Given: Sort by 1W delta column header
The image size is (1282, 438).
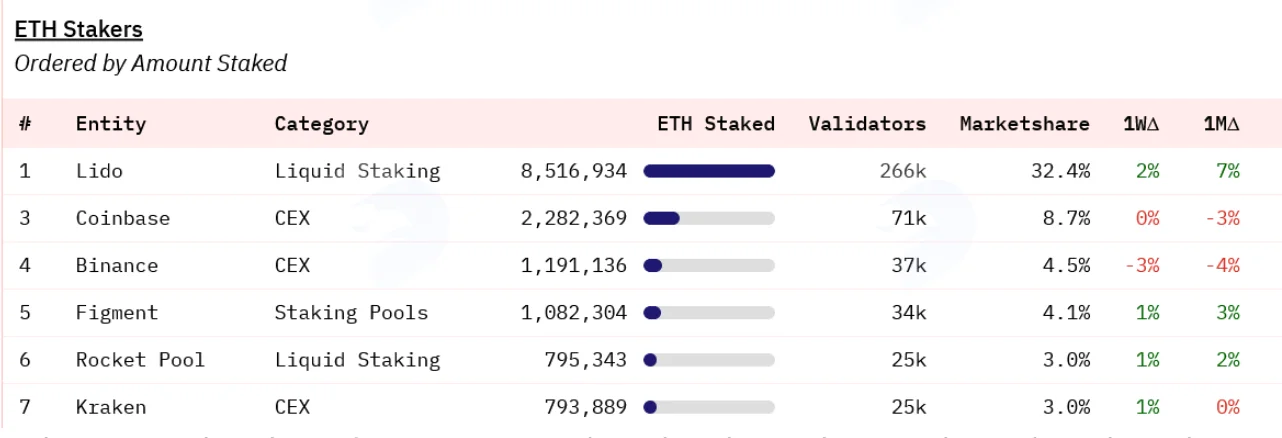Looking at the screenshot, I should [x=1141, y=124].
